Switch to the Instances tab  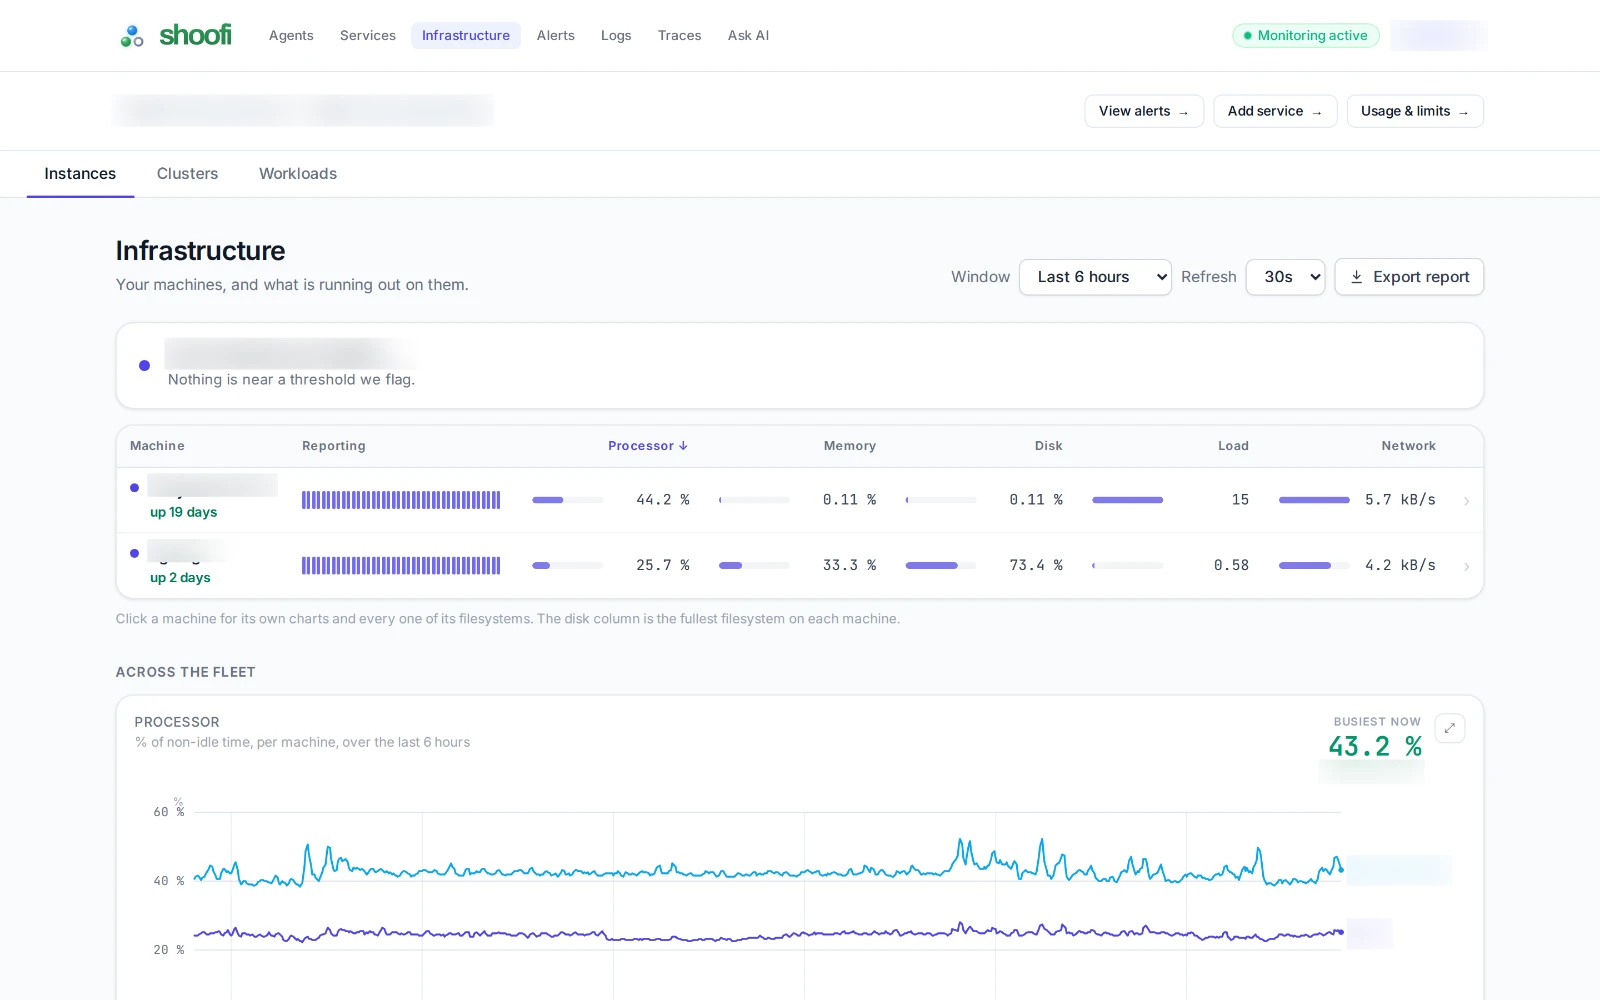80,174
